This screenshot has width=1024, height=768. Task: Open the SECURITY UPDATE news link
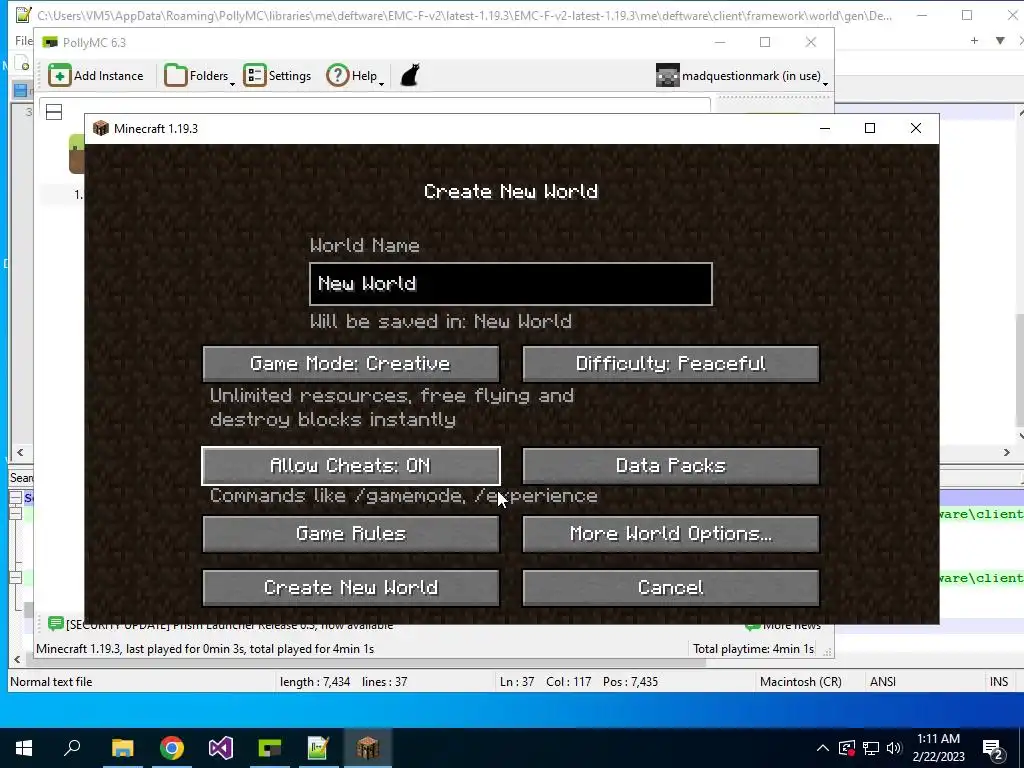(229, 625)
